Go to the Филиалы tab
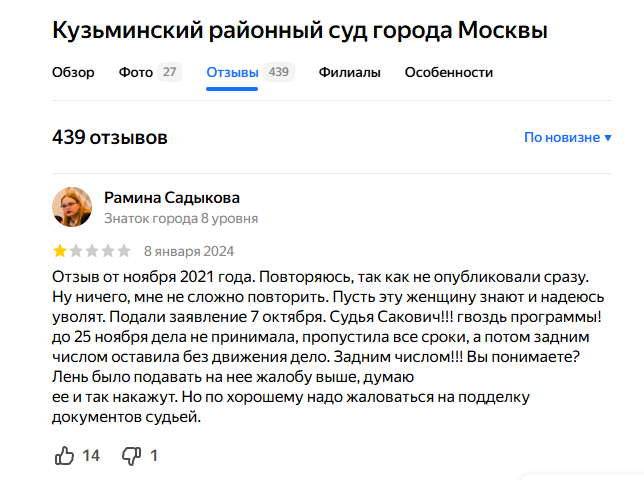 [349, 72]
